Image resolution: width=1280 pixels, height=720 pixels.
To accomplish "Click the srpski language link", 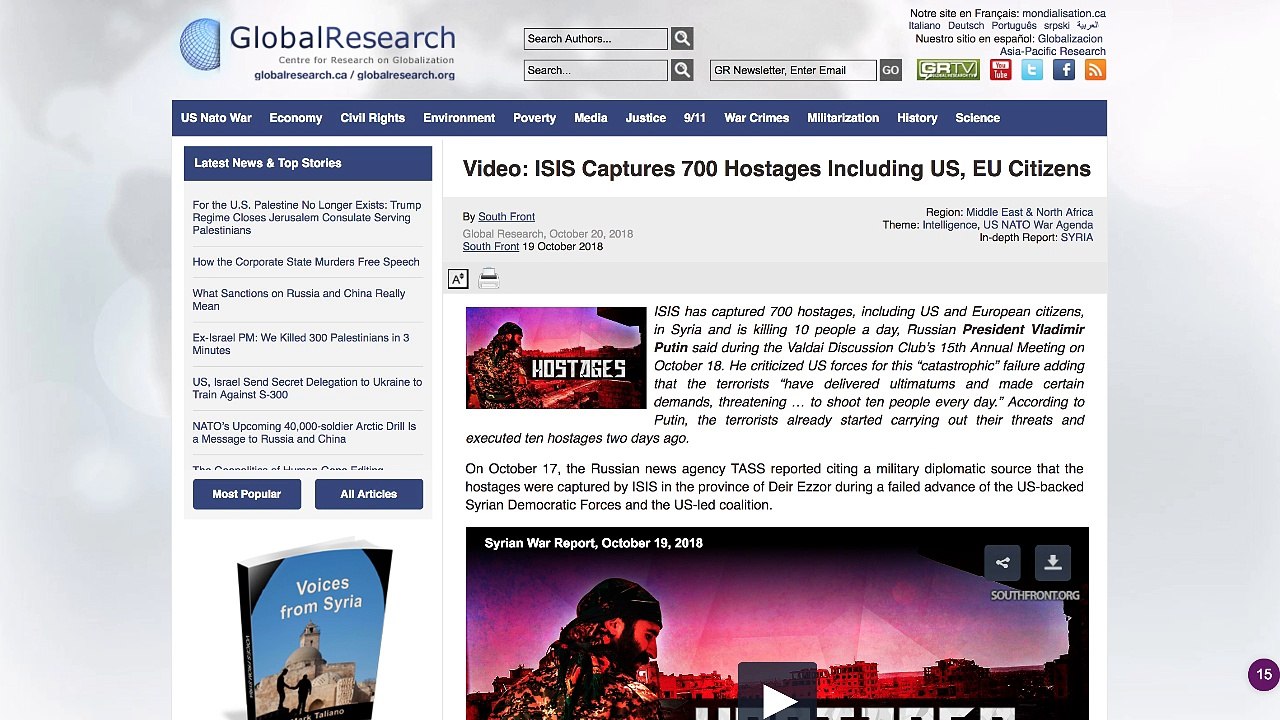I will 1056,26.
